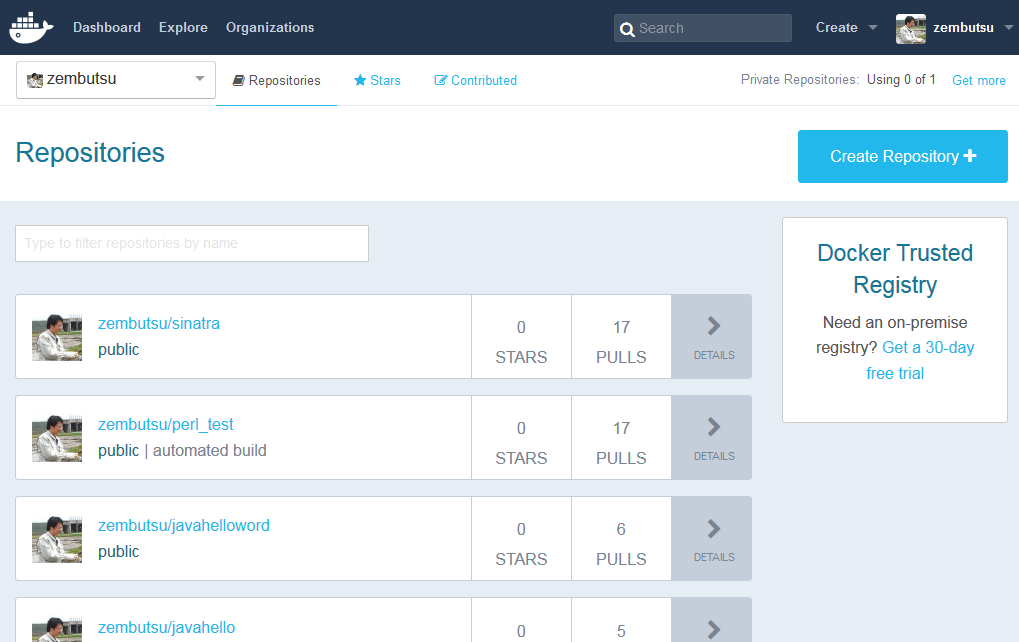Click the edit icon beside Contributed
1019x642 pixels.
(x=441, y=80)
